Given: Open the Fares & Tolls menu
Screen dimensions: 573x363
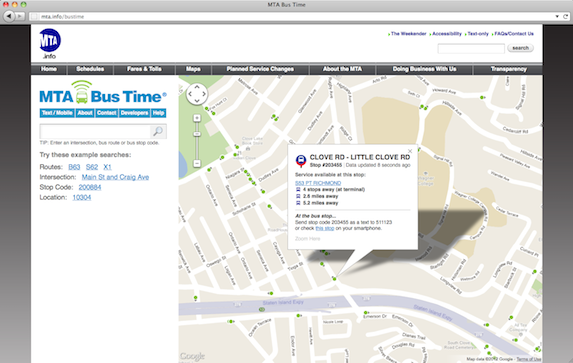Looking at the screenshot, I should click(x=144, y=69).
